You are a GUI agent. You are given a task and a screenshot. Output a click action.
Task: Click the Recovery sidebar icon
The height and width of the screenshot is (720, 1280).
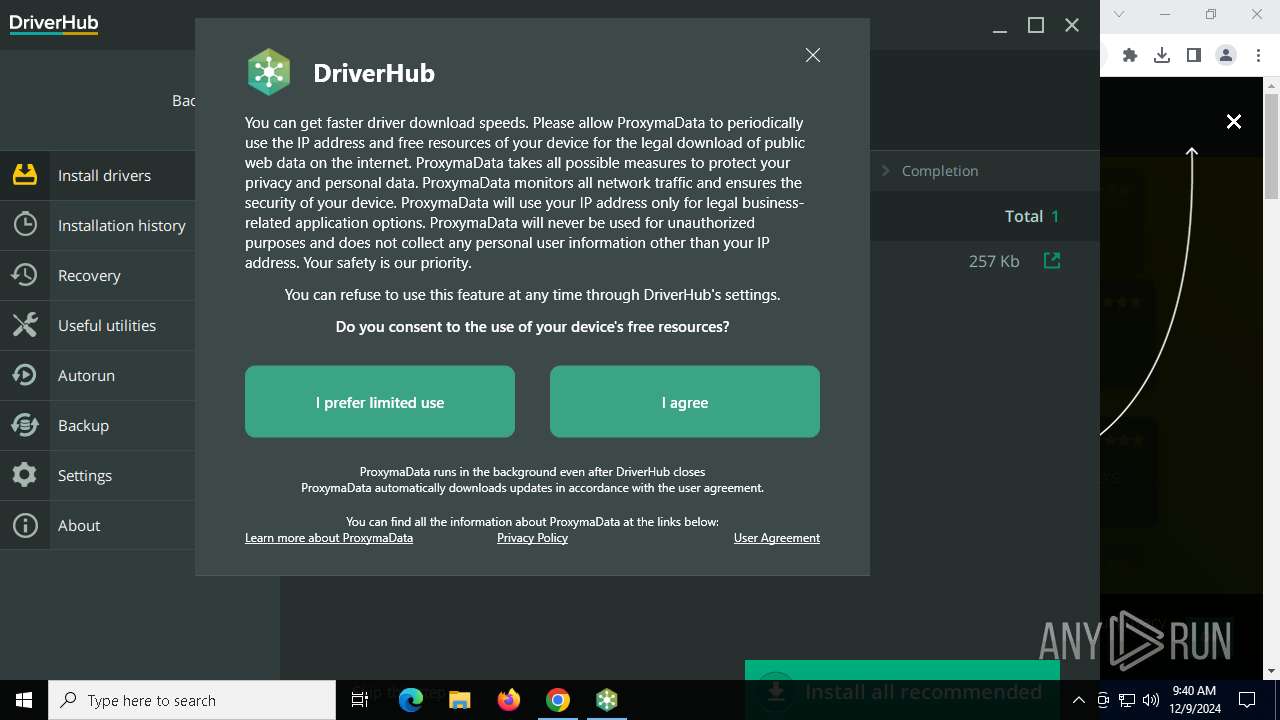pyautogui.click(x=25, y=275)
